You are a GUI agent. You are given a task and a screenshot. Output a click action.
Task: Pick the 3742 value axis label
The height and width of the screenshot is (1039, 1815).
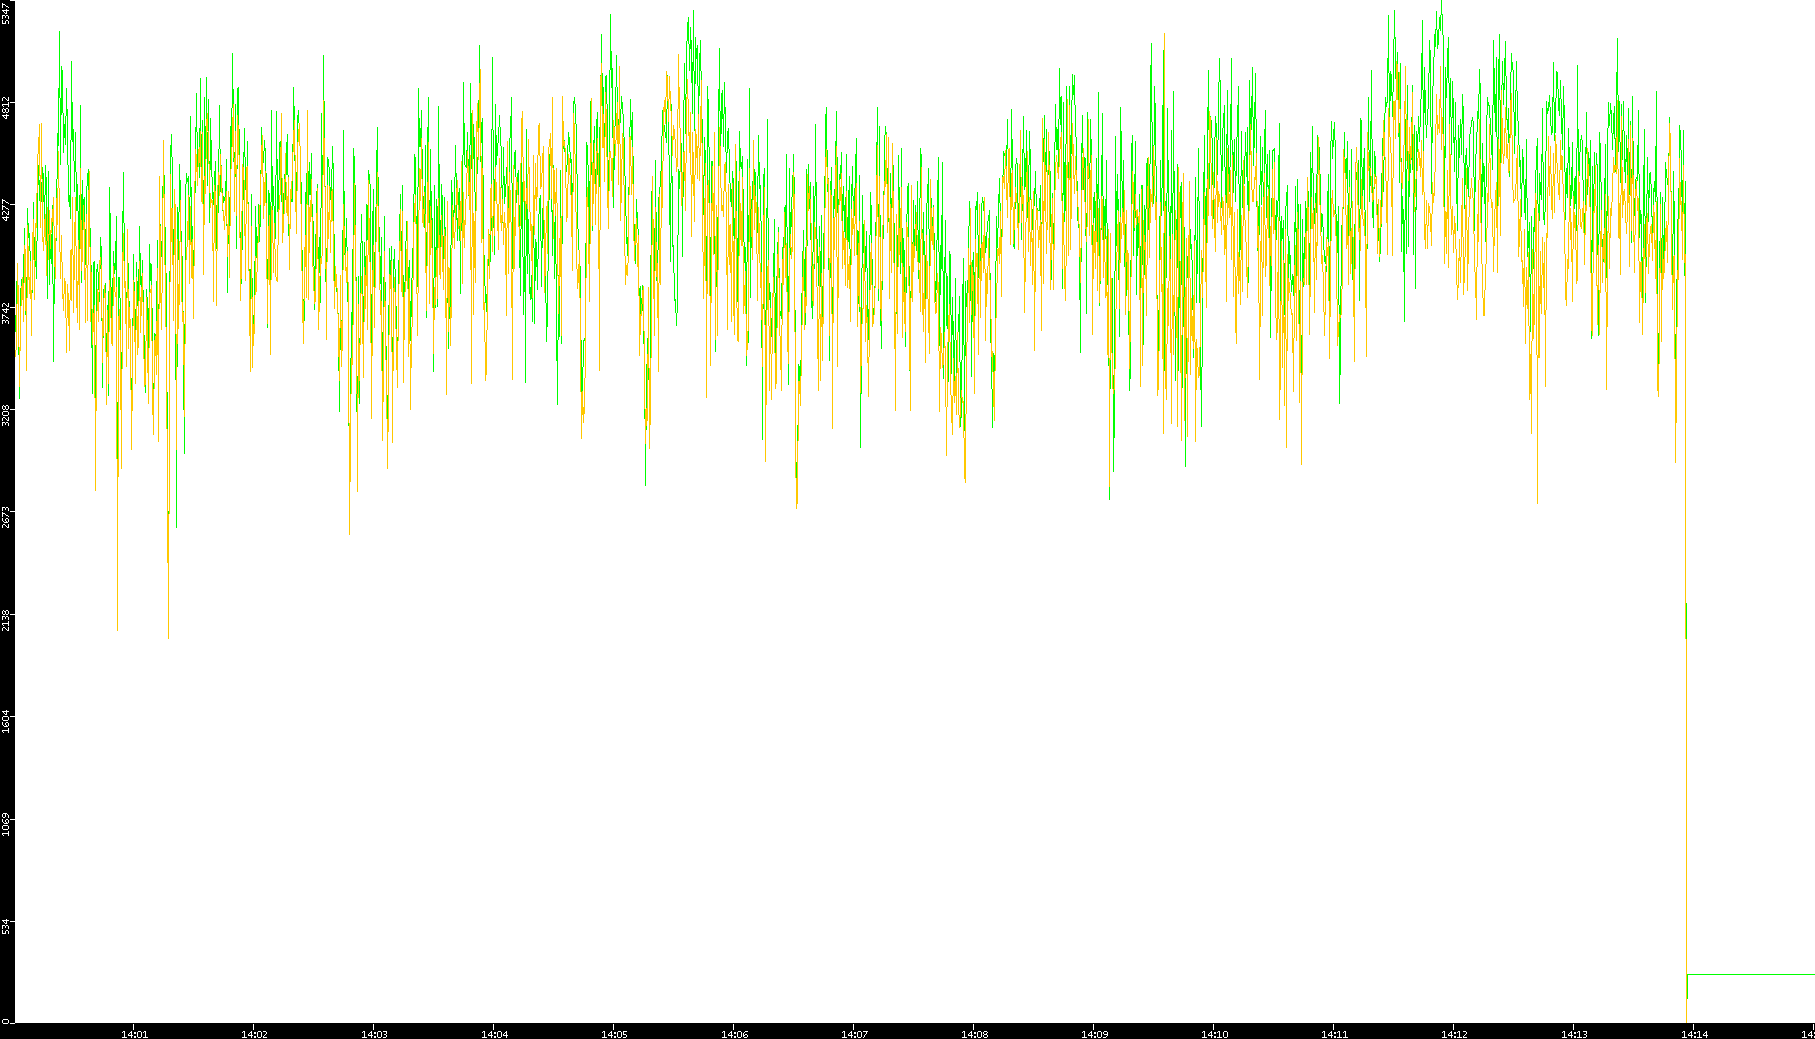6,313
